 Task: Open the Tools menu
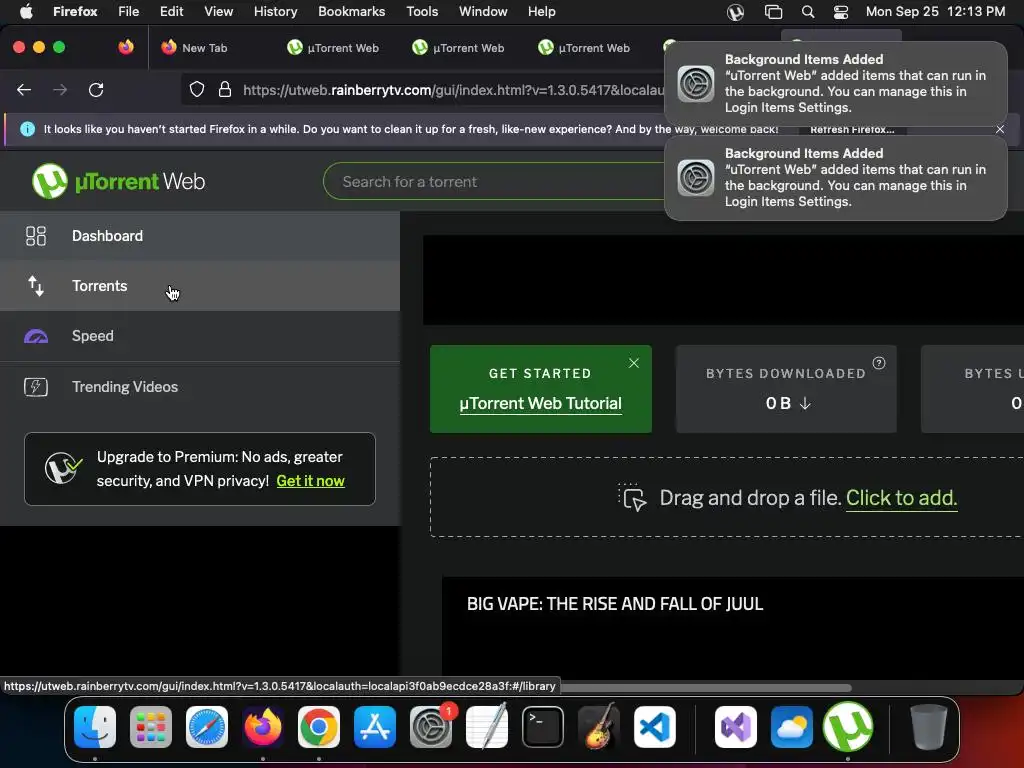point(422,12)
